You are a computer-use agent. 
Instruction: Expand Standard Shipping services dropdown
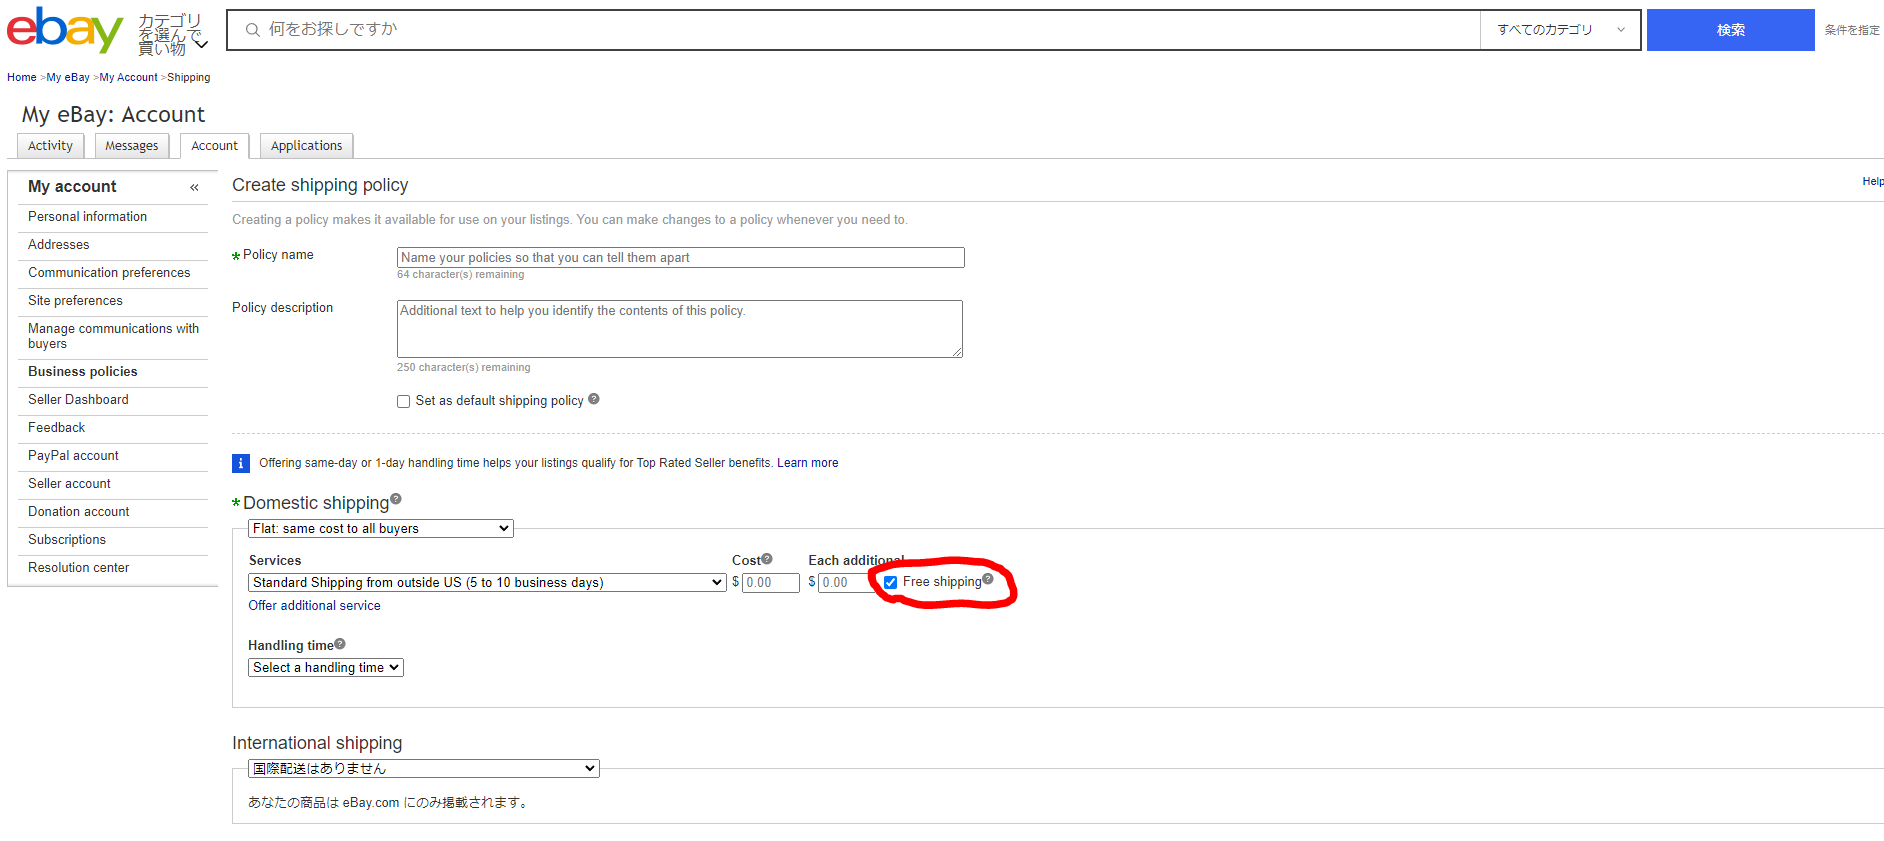(x=486, y=583)
